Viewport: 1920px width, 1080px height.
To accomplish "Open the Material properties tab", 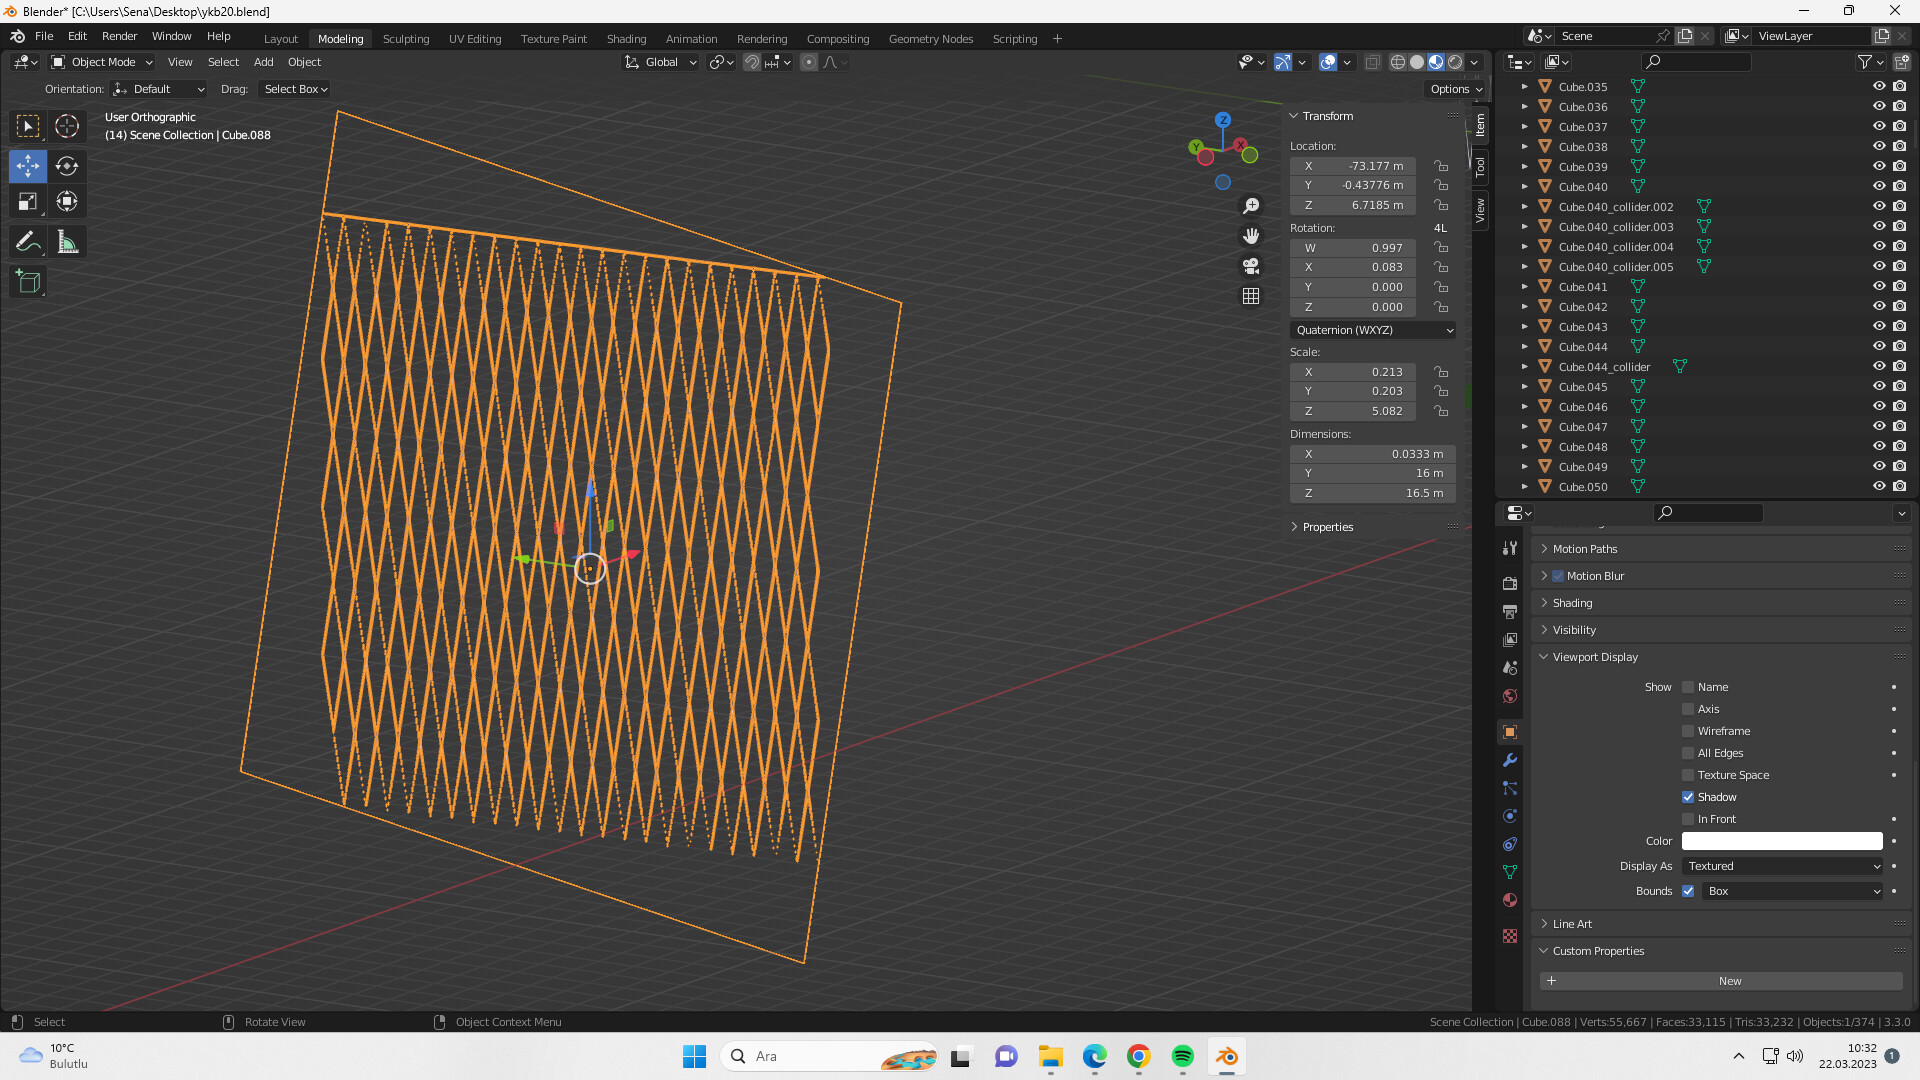I will pos(1510,900).
